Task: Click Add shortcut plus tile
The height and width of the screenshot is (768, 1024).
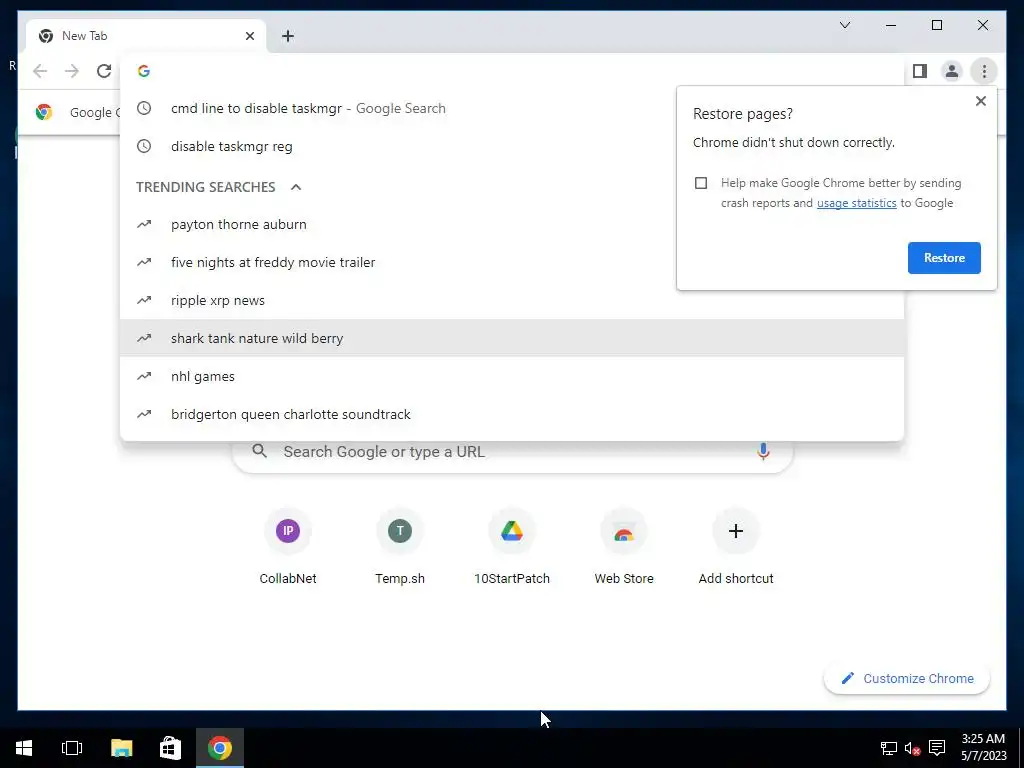Action: (736, 547)
